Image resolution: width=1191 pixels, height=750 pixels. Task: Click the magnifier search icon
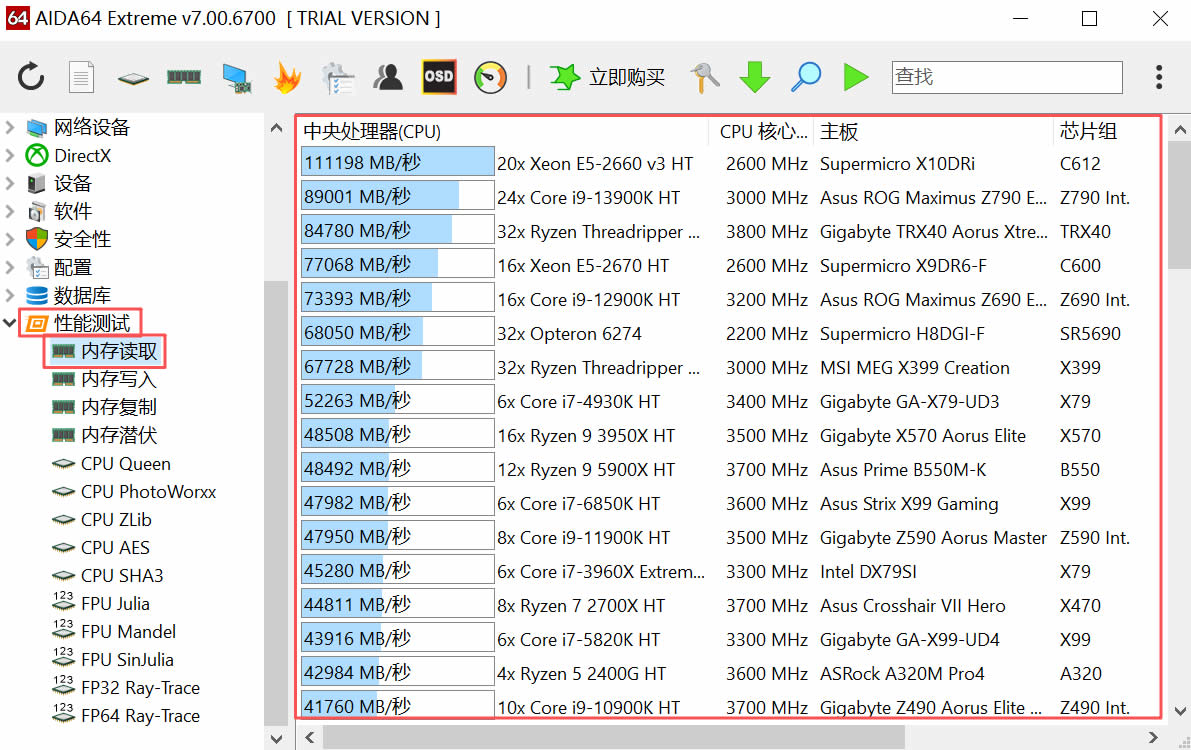805,77
